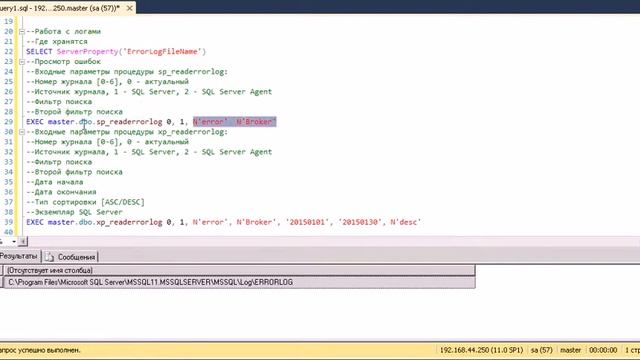Click the sp_readerrorlog parameters comment on line 24
640x360 pixels.
pyautogui.click(x=127, y=71)
